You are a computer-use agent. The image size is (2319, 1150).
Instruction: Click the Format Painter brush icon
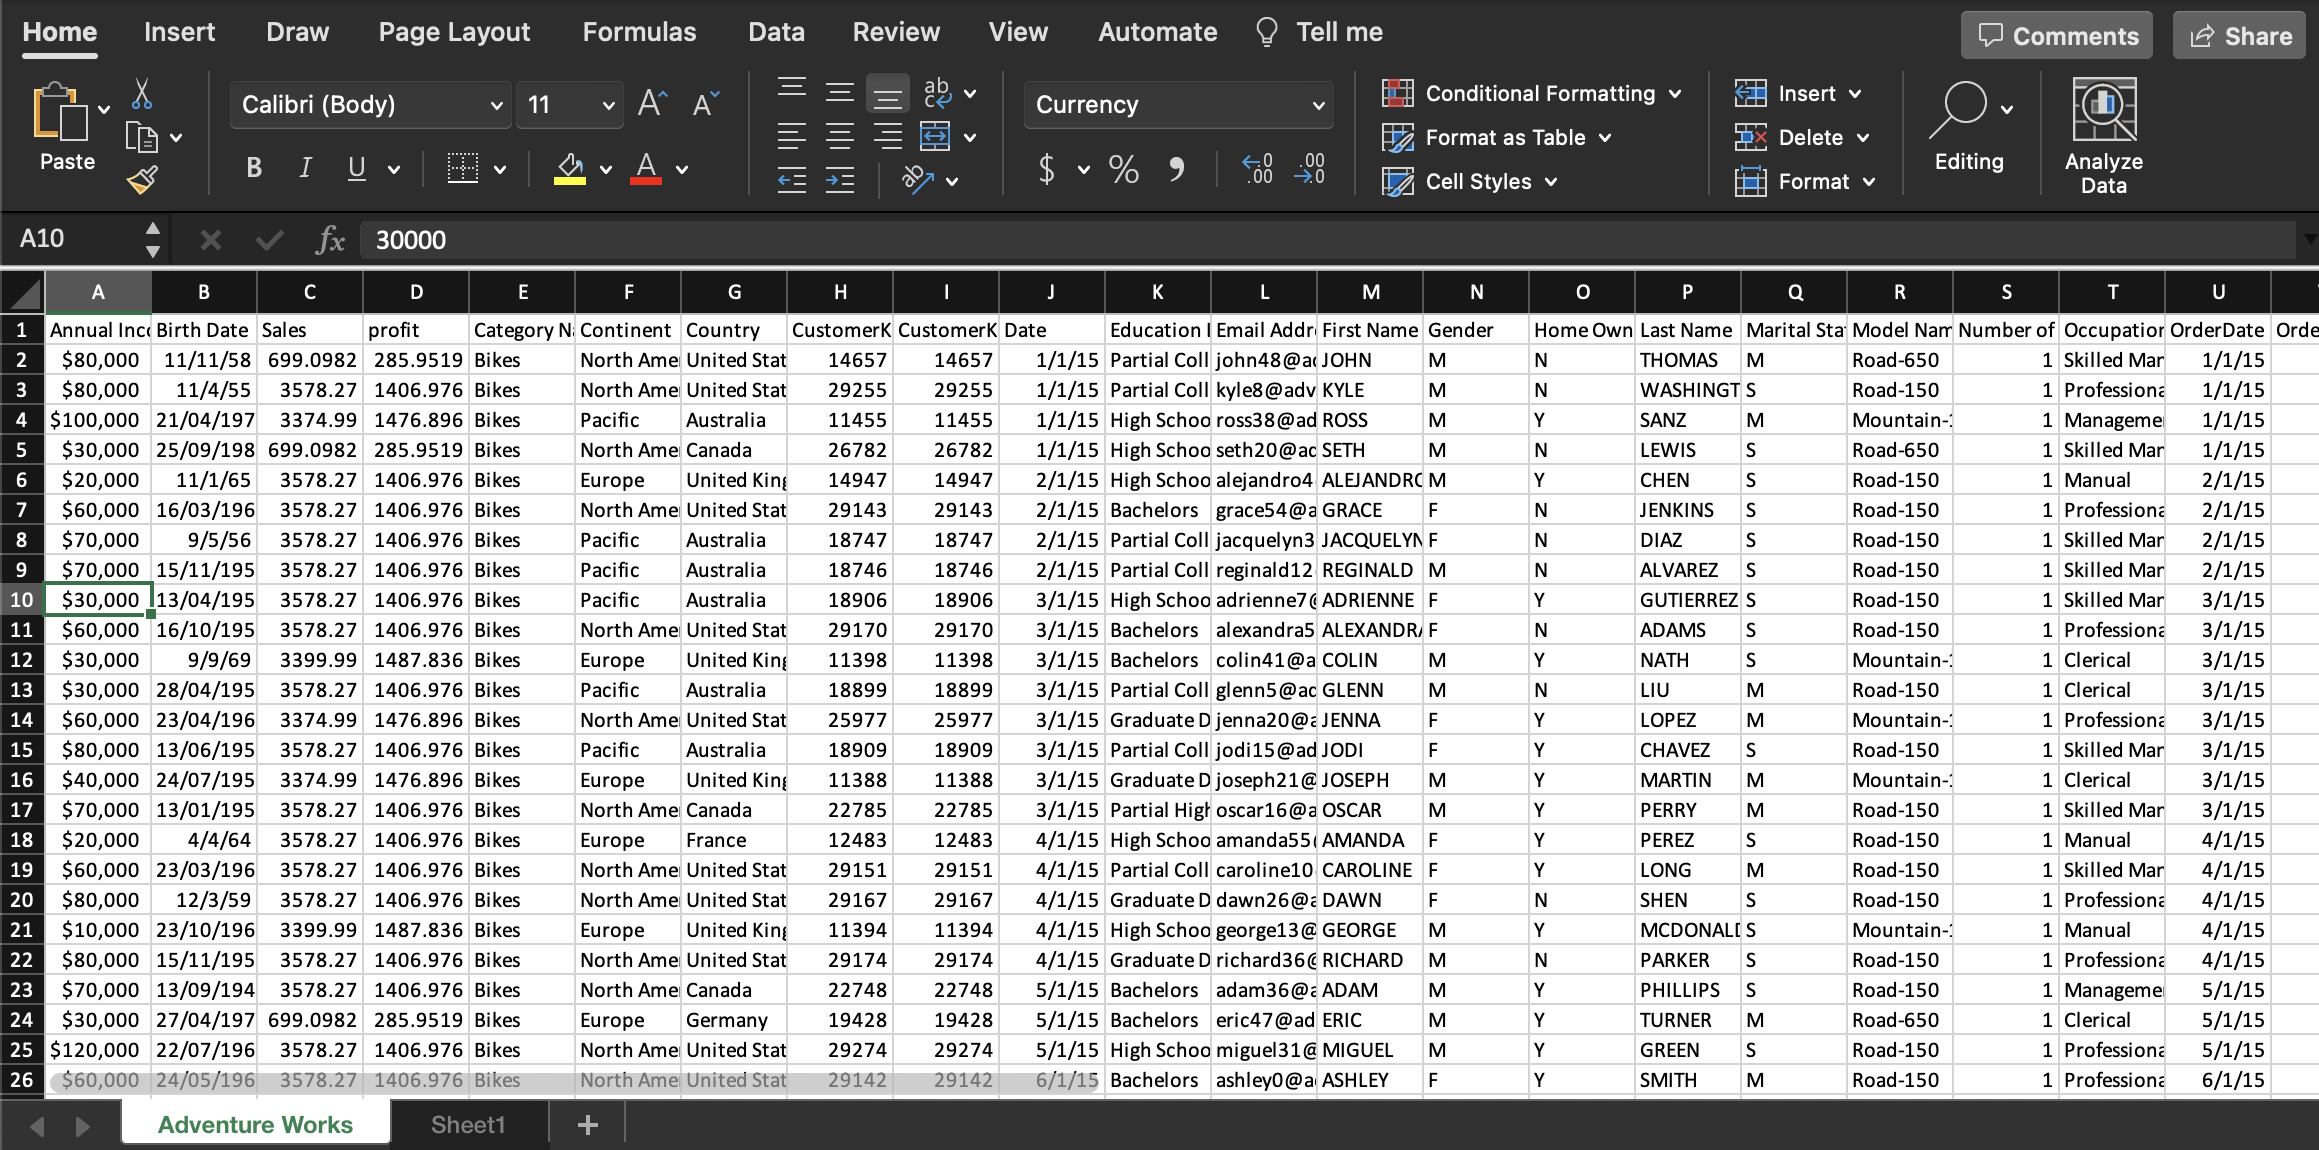tap(142, 180)
